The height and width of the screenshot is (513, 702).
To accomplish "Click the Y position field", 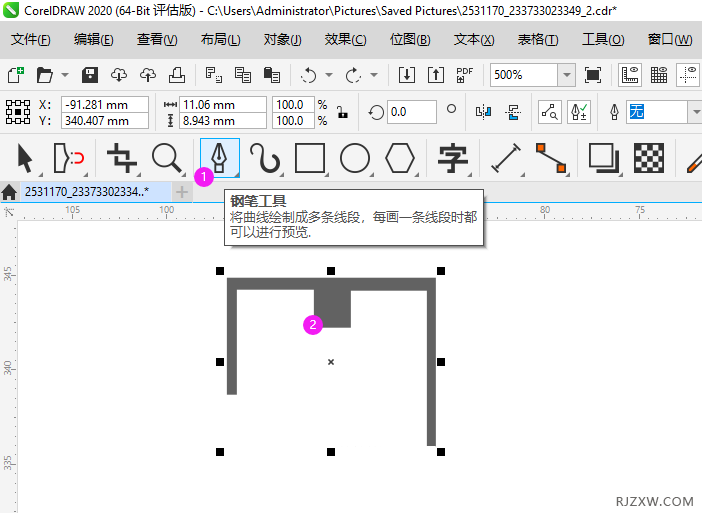I will coord(105,121).
